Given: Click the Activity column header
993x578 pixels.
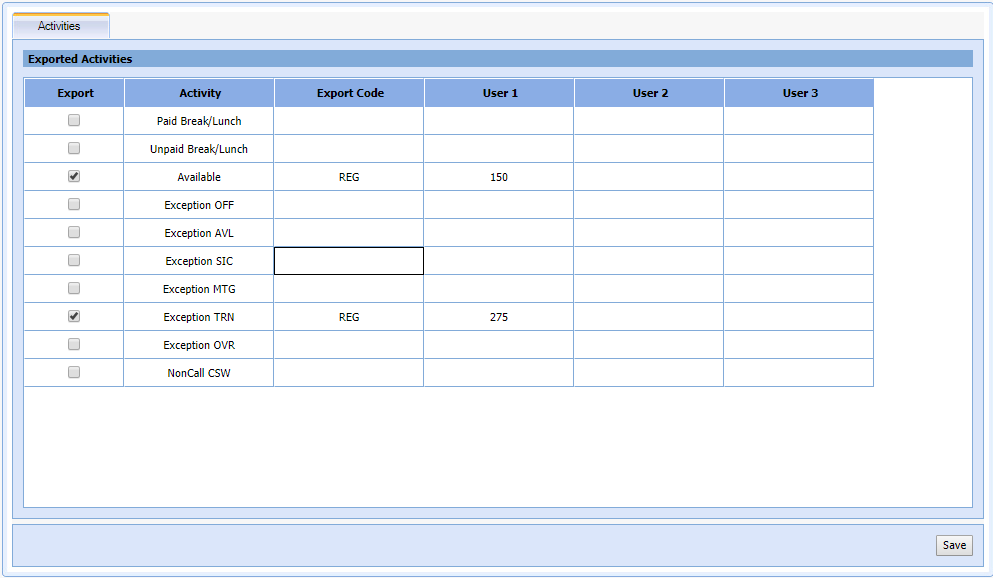Looking at the screenshot, I should pyautogui.click(x=199, y=93).
